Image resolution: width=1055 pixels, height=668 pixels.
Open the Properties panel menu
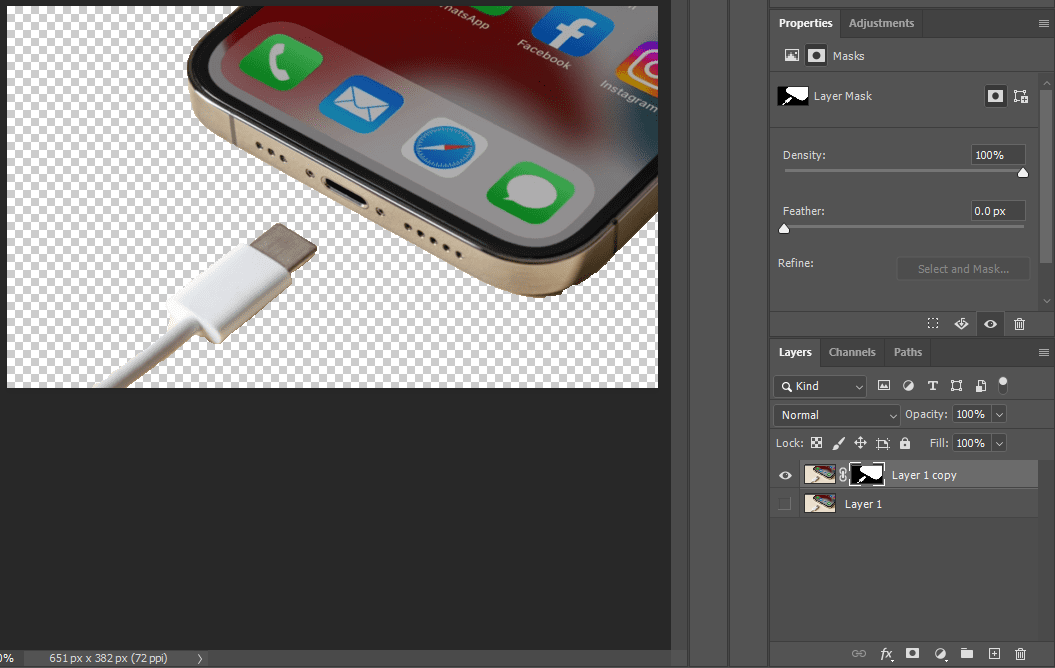coord(1044,24)
